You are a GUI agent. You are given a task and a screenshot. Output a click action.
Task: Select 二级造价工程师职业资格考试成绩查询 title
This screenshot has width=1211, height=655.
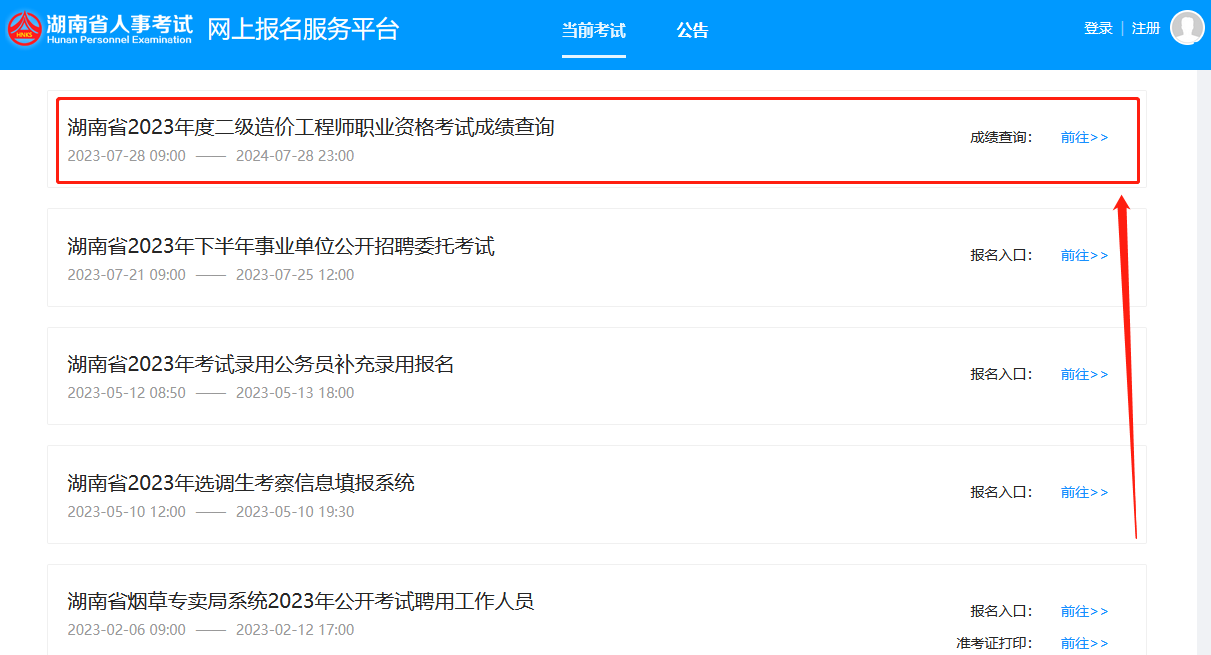310,128
